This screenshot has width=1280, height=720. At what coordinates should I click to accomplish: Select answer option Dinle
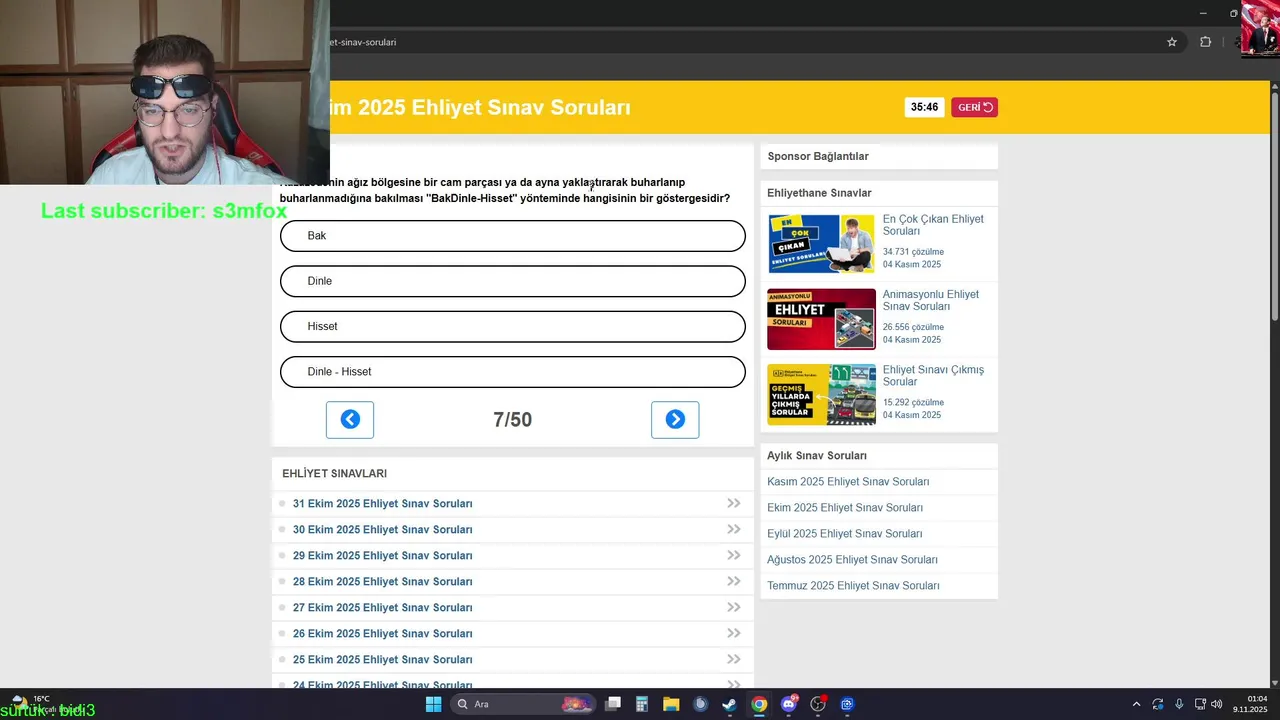tap(513, 281)
